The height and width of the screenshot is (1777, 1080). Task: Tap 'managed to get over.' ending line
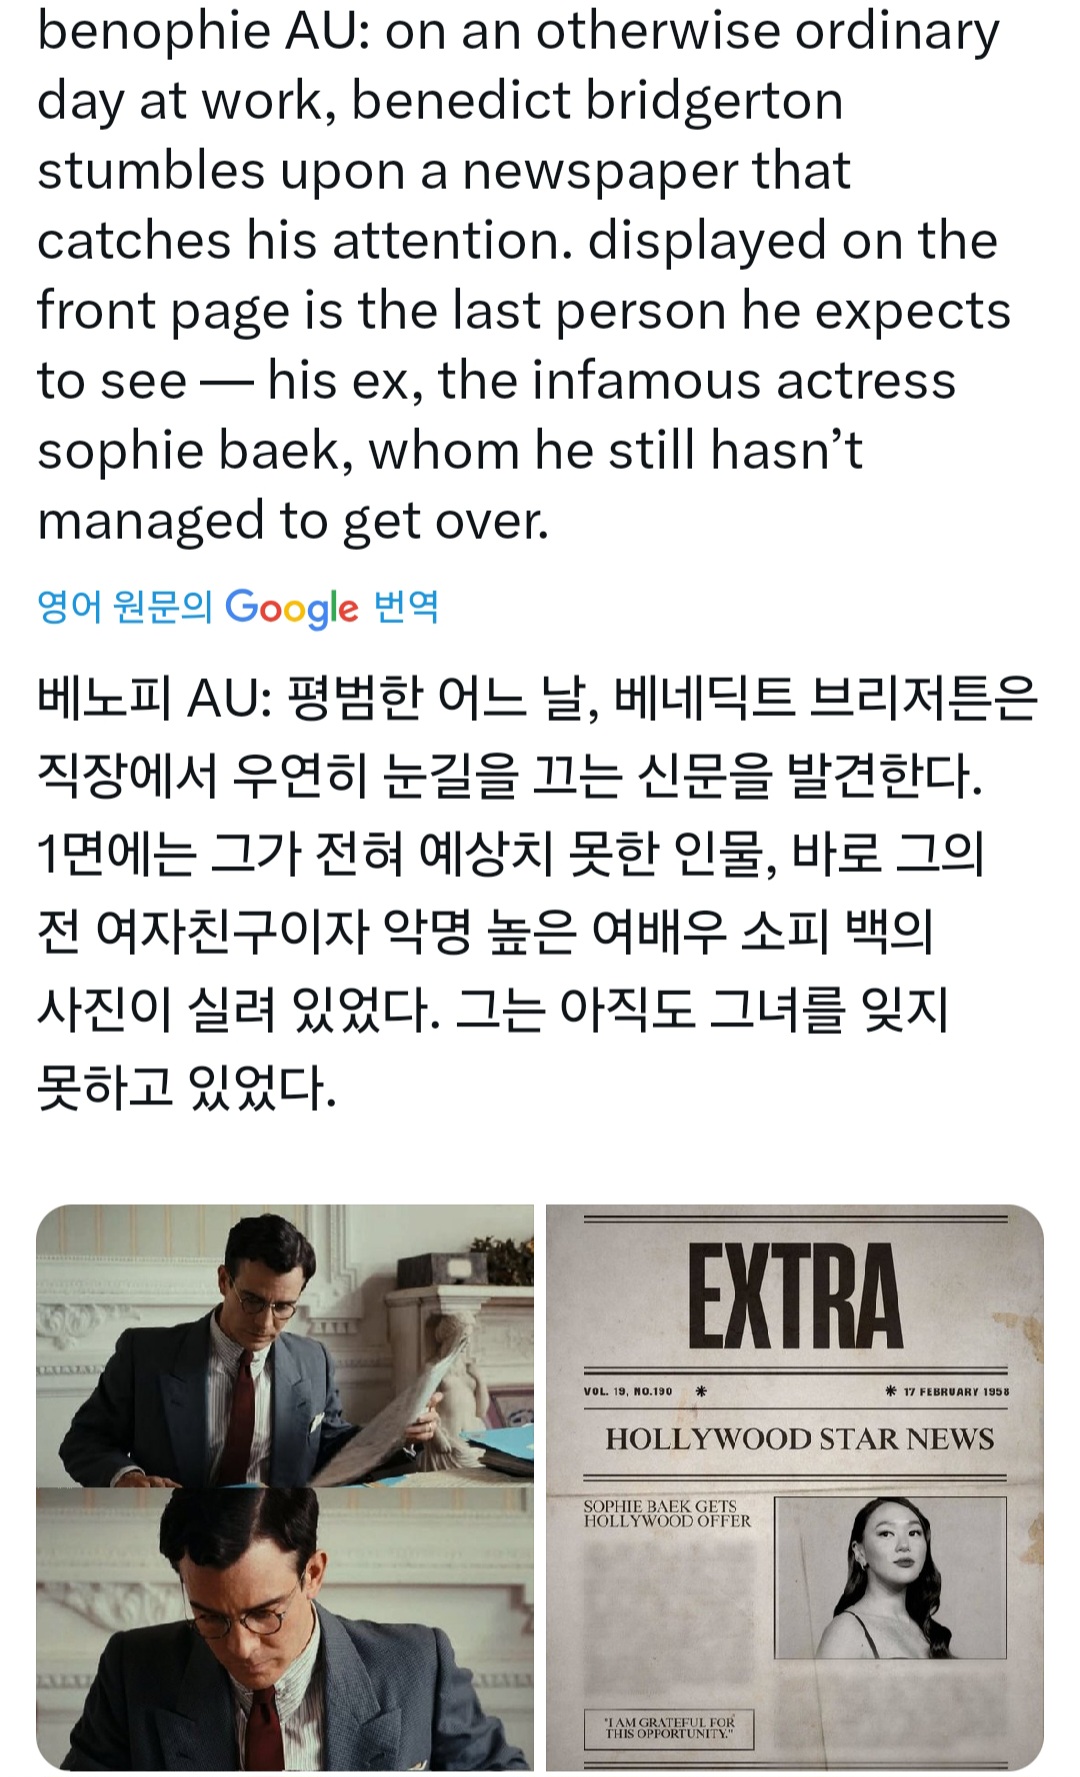tap(293, 521)
